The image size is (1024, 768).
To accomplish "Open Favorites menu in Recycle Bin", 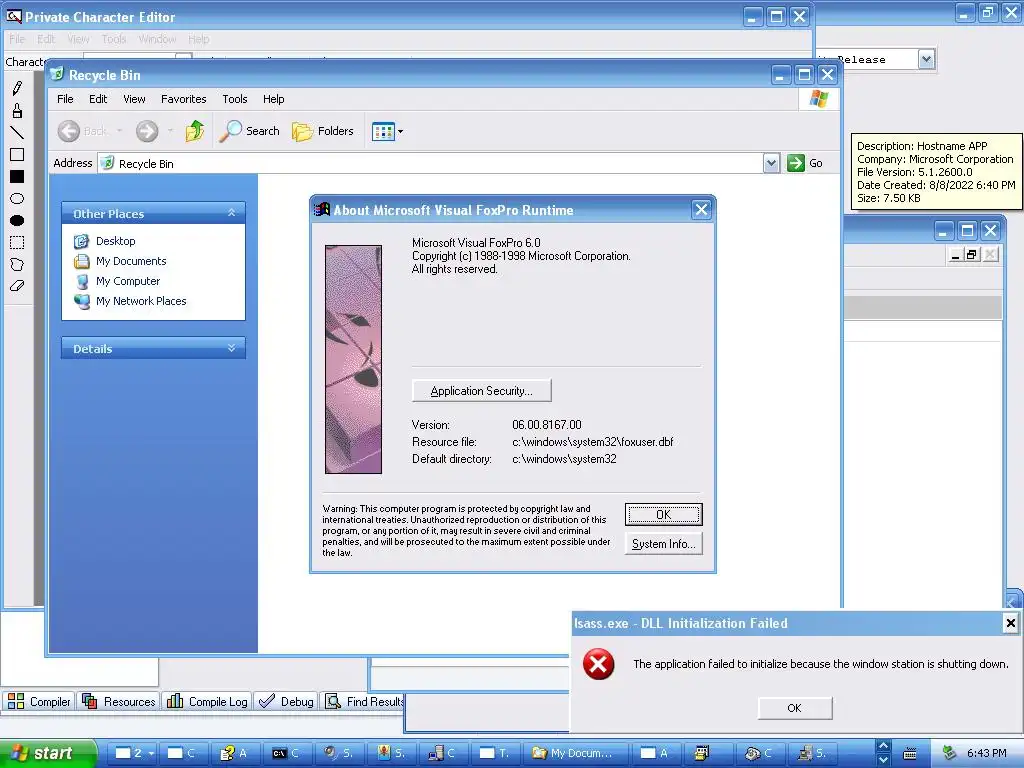I will point(184,99).
